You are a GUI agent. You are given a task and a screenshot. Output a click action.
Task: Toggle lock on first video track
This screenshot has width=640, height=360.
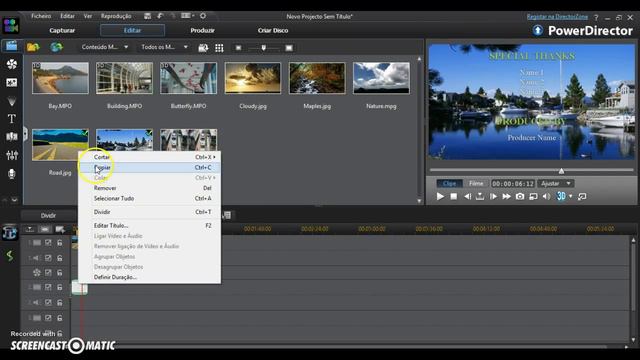60,243
